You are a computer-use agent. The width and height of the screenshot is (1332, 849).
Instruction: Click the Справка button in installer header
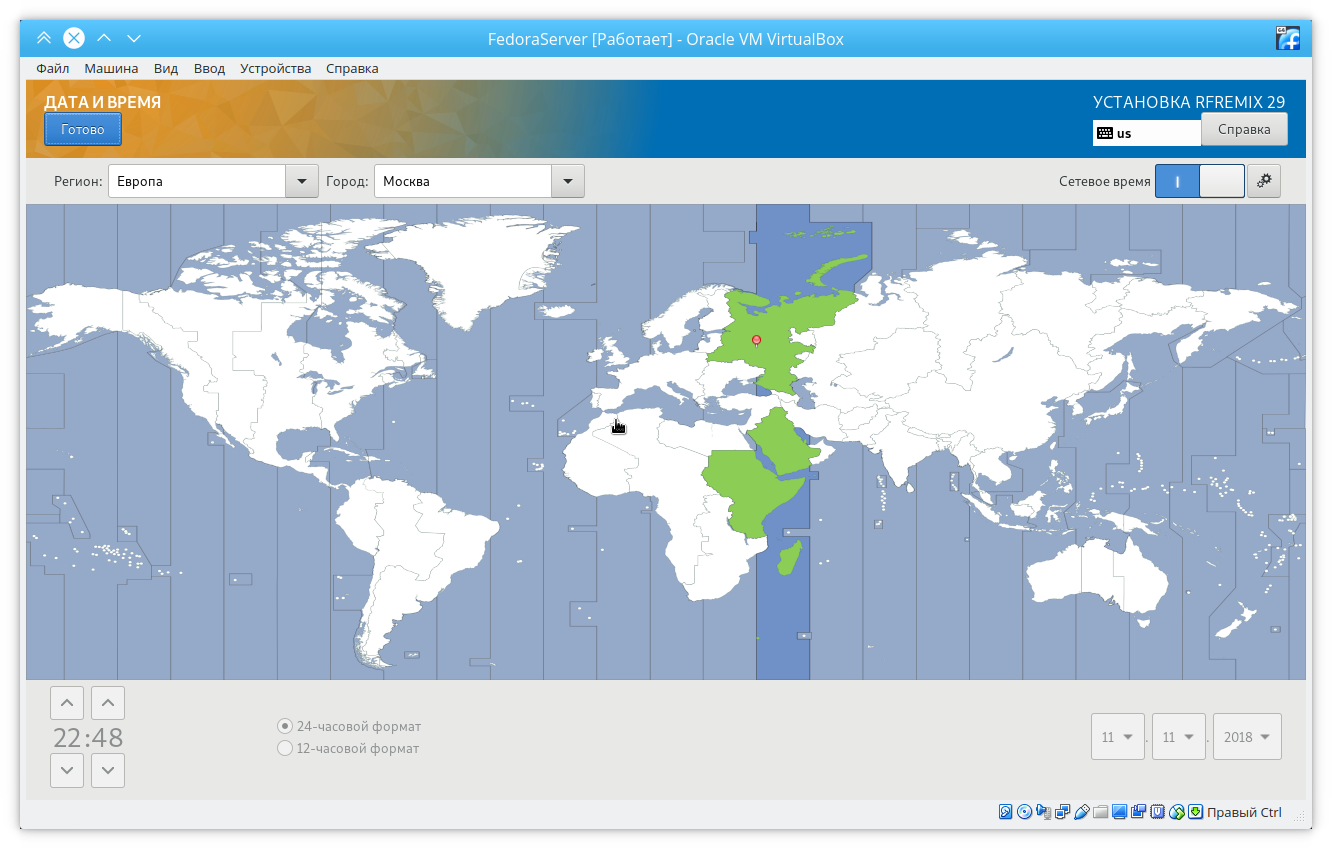click(x=1243, y=129)
